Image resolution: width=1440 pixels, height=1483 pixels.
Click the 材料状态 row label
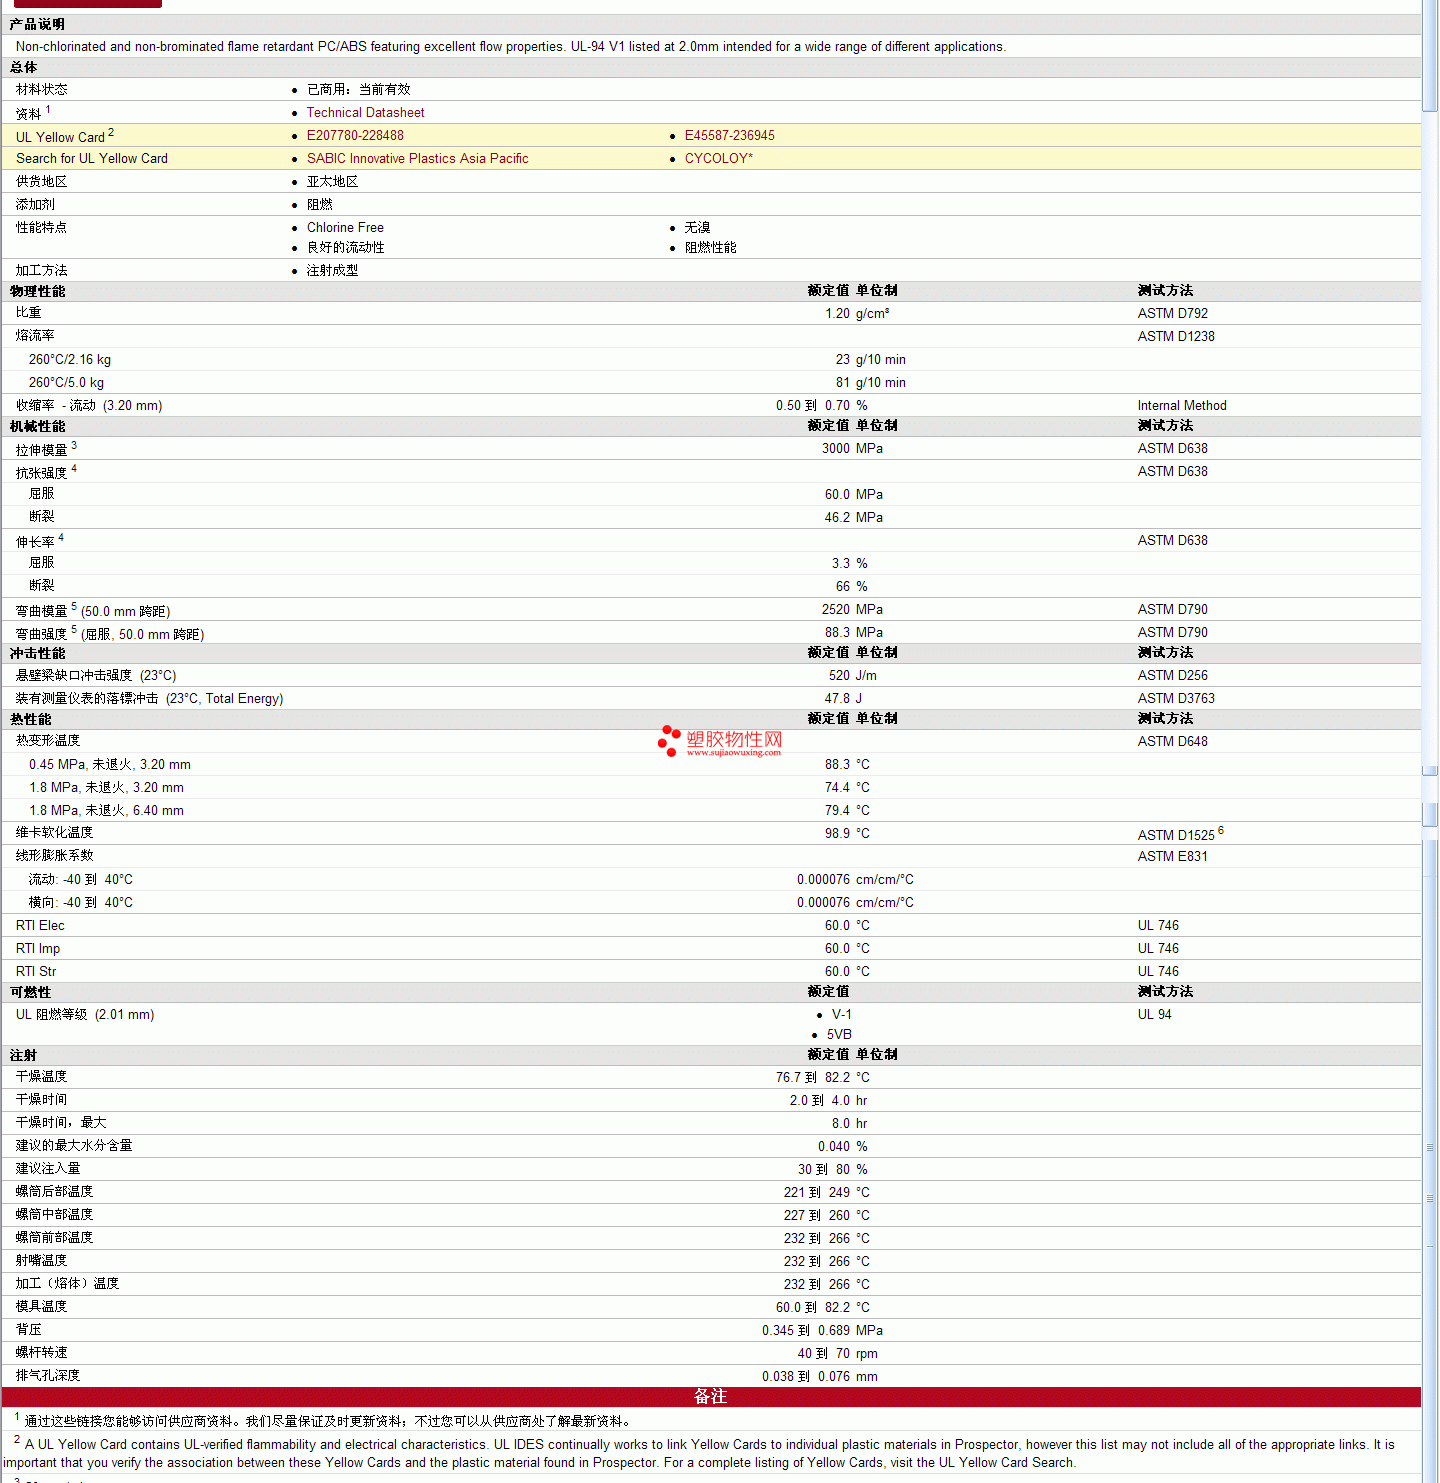pyautogui.click(x=42, y=90)
